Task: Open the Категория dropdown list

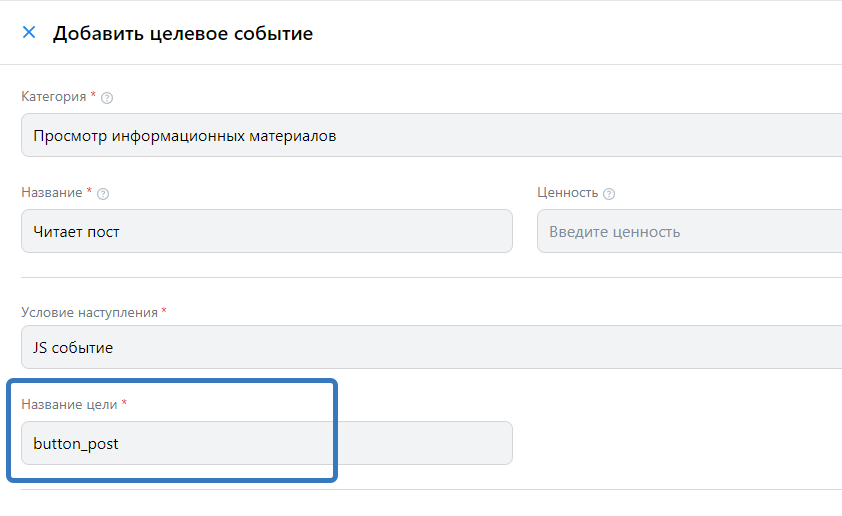Action: click(430, 135)
